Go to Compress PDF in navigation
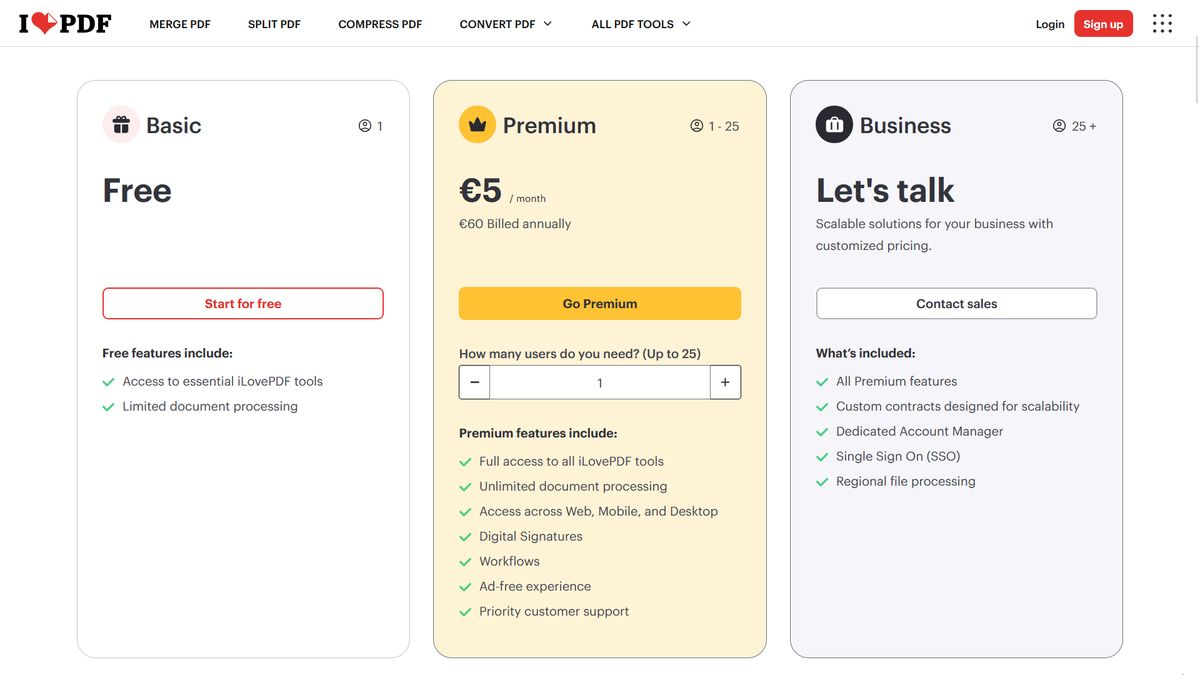The height and width of the screenshot is (675, 1200). pyautogui.click(x=380, y=24)
